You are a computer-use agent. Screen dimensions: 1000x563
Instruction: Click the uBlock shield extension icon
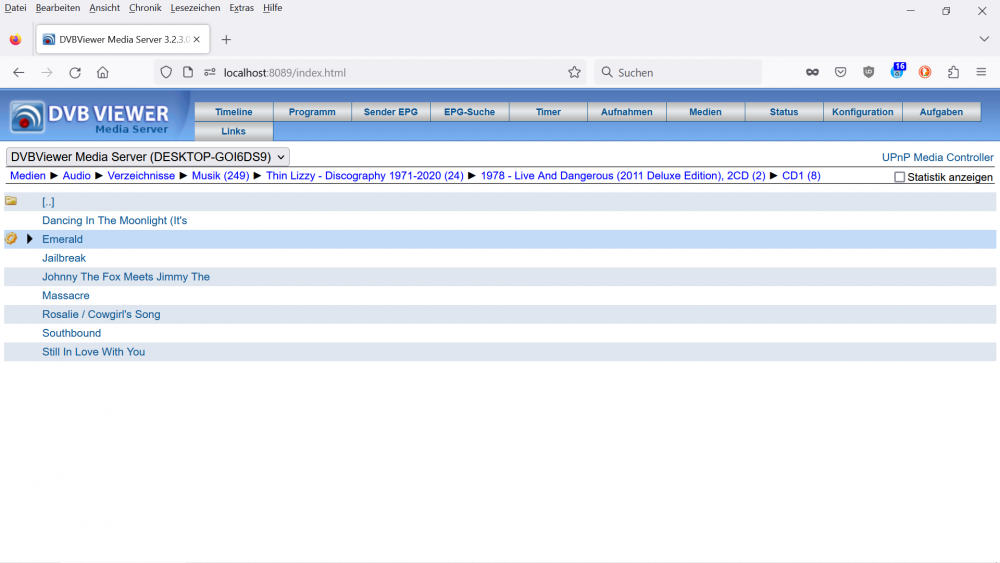869,73
